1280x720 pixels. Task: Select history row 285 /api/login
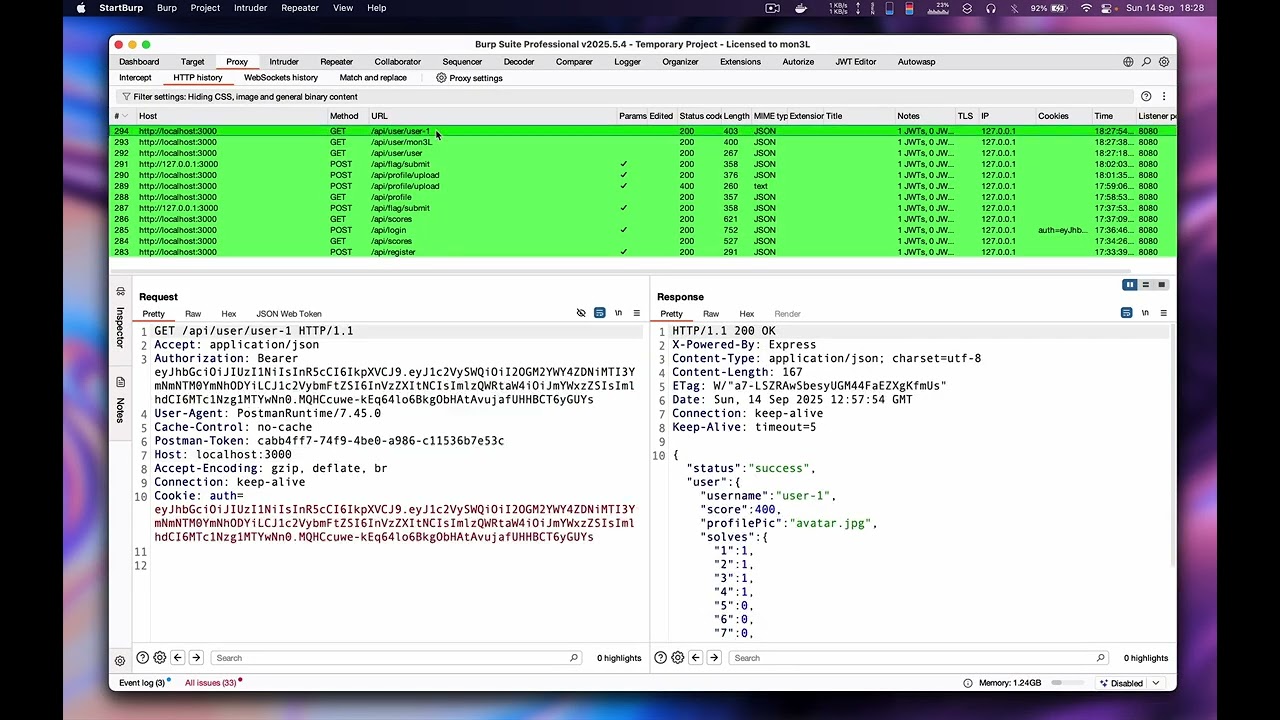(643, 230)
